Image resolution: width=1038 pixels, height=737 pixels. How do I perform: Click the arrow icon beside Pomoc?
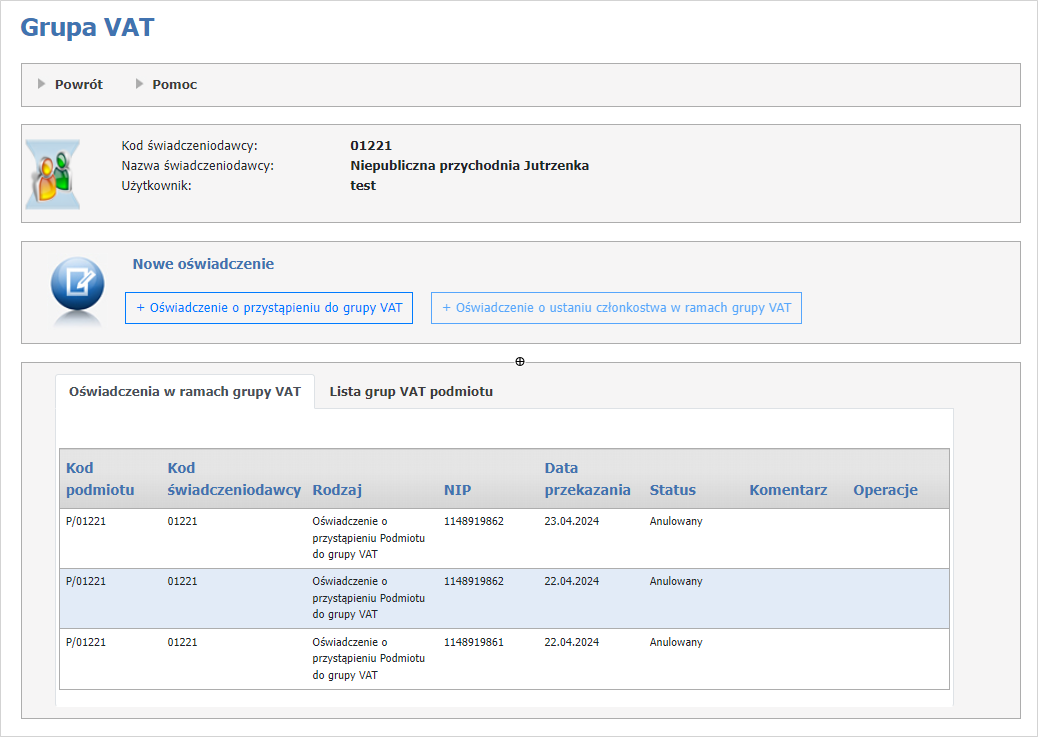click(140, 84)
